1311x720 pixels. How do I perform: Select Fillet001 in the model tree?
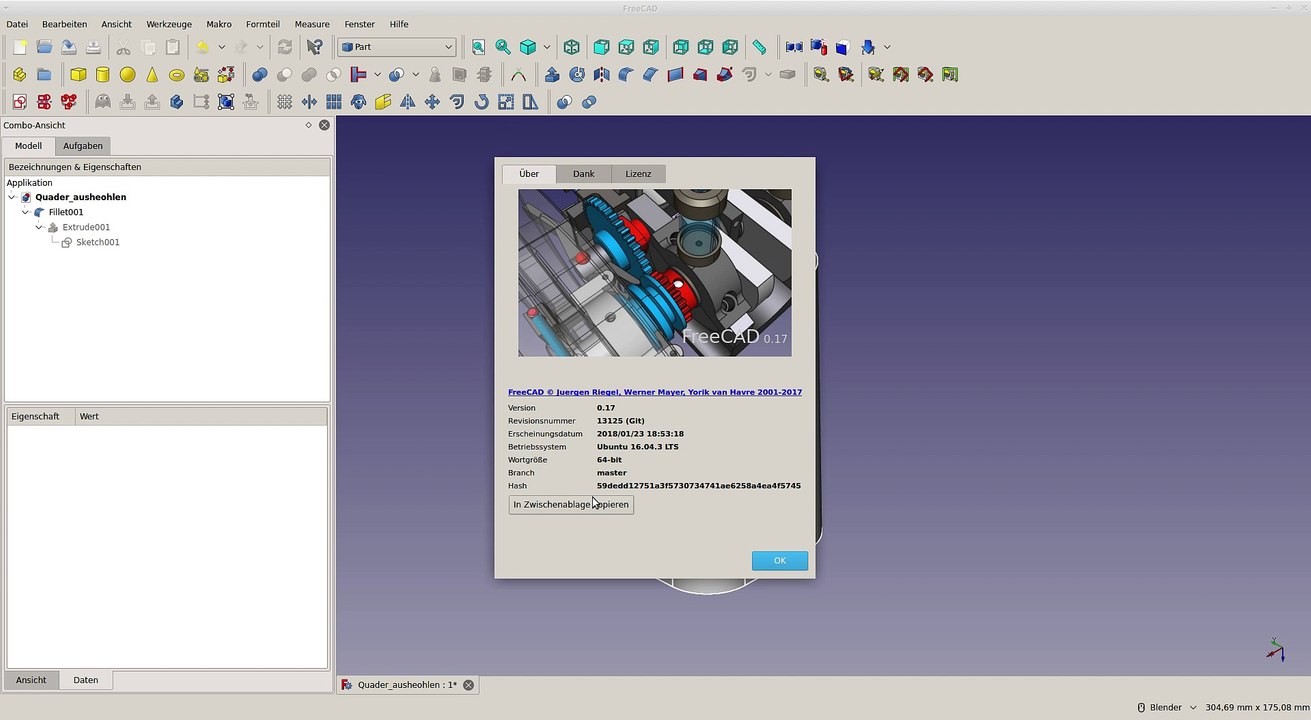pos(66,212)
